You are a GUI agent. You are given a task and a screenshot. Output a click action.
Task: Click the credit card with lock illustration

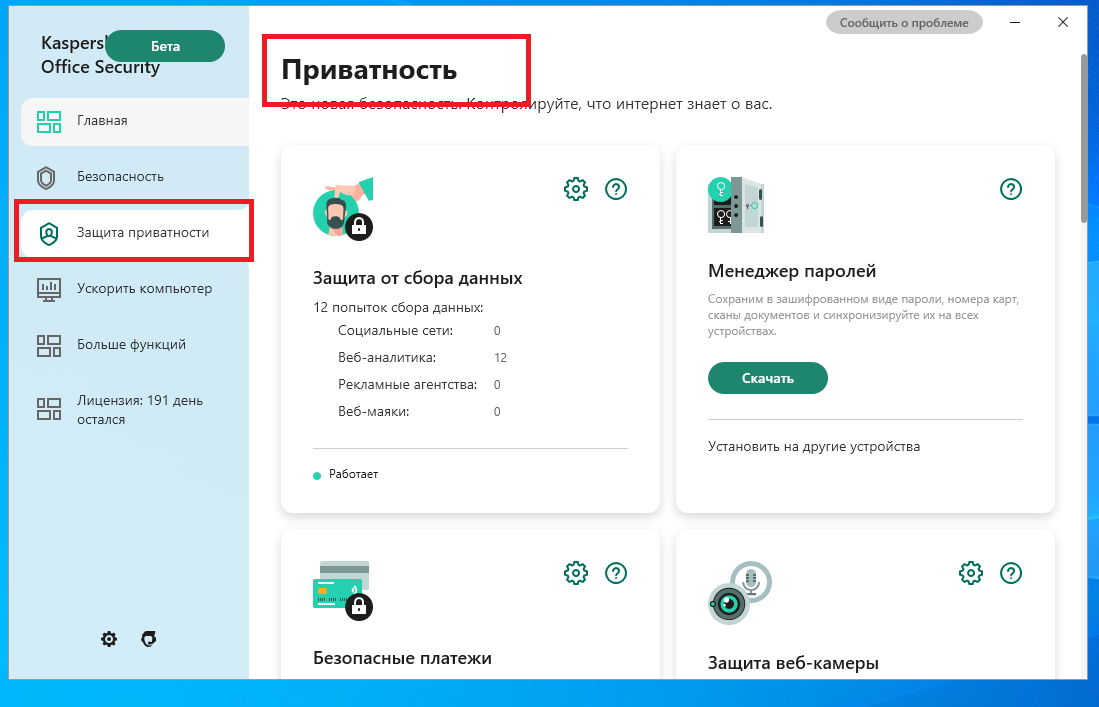point(343,590)
